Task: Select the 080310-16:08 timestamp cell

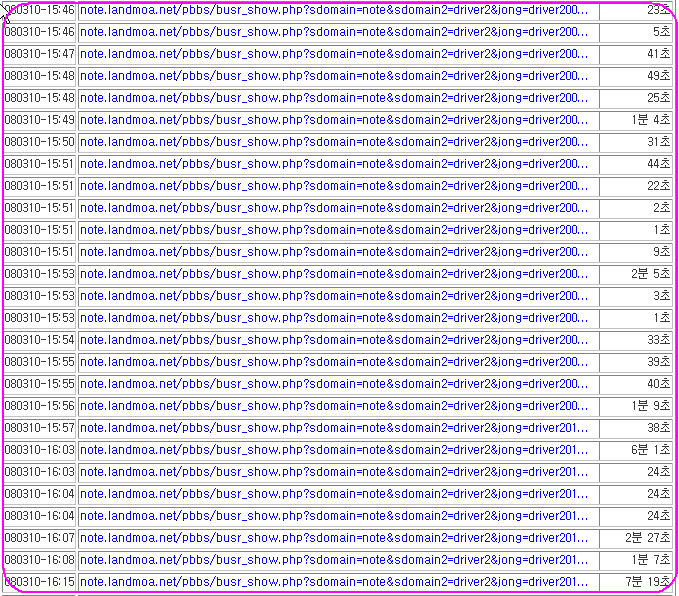Action: (39, 560)
